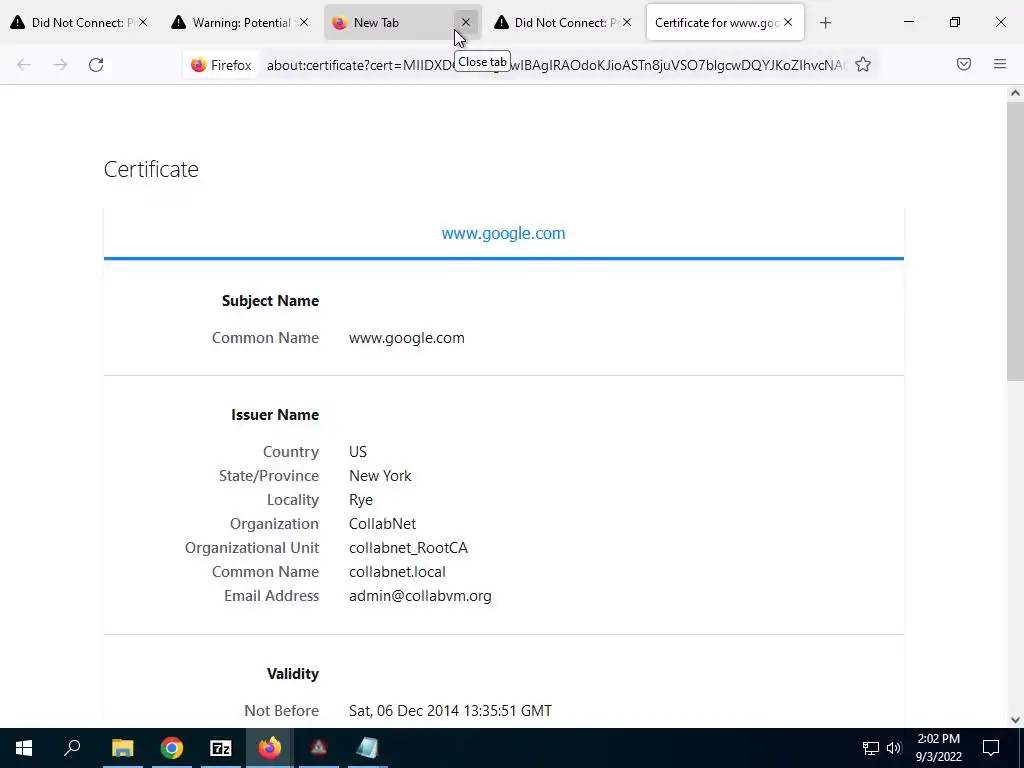
Task: Open a new tab with the plus button
Action: pos(825,23)
